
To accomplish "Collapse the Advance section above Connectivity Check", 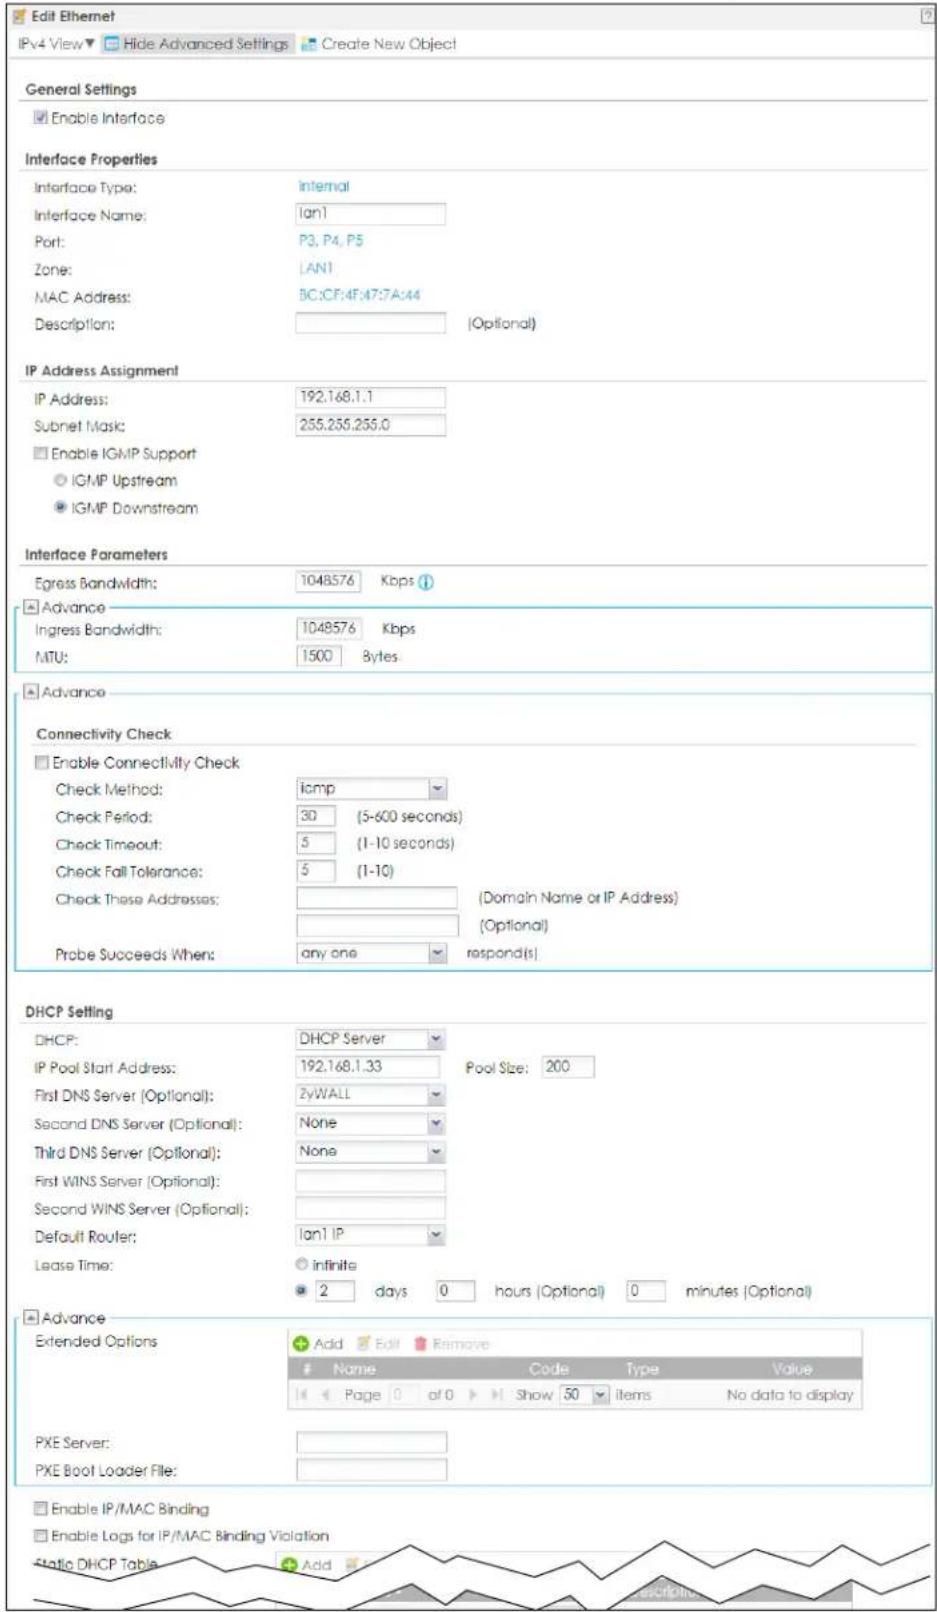I will (31, 692).
